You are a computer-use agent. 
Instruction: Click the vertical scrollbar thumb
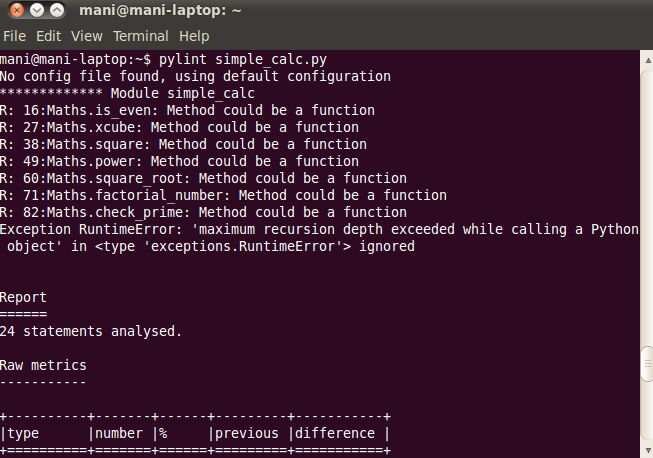click(647, 361)
